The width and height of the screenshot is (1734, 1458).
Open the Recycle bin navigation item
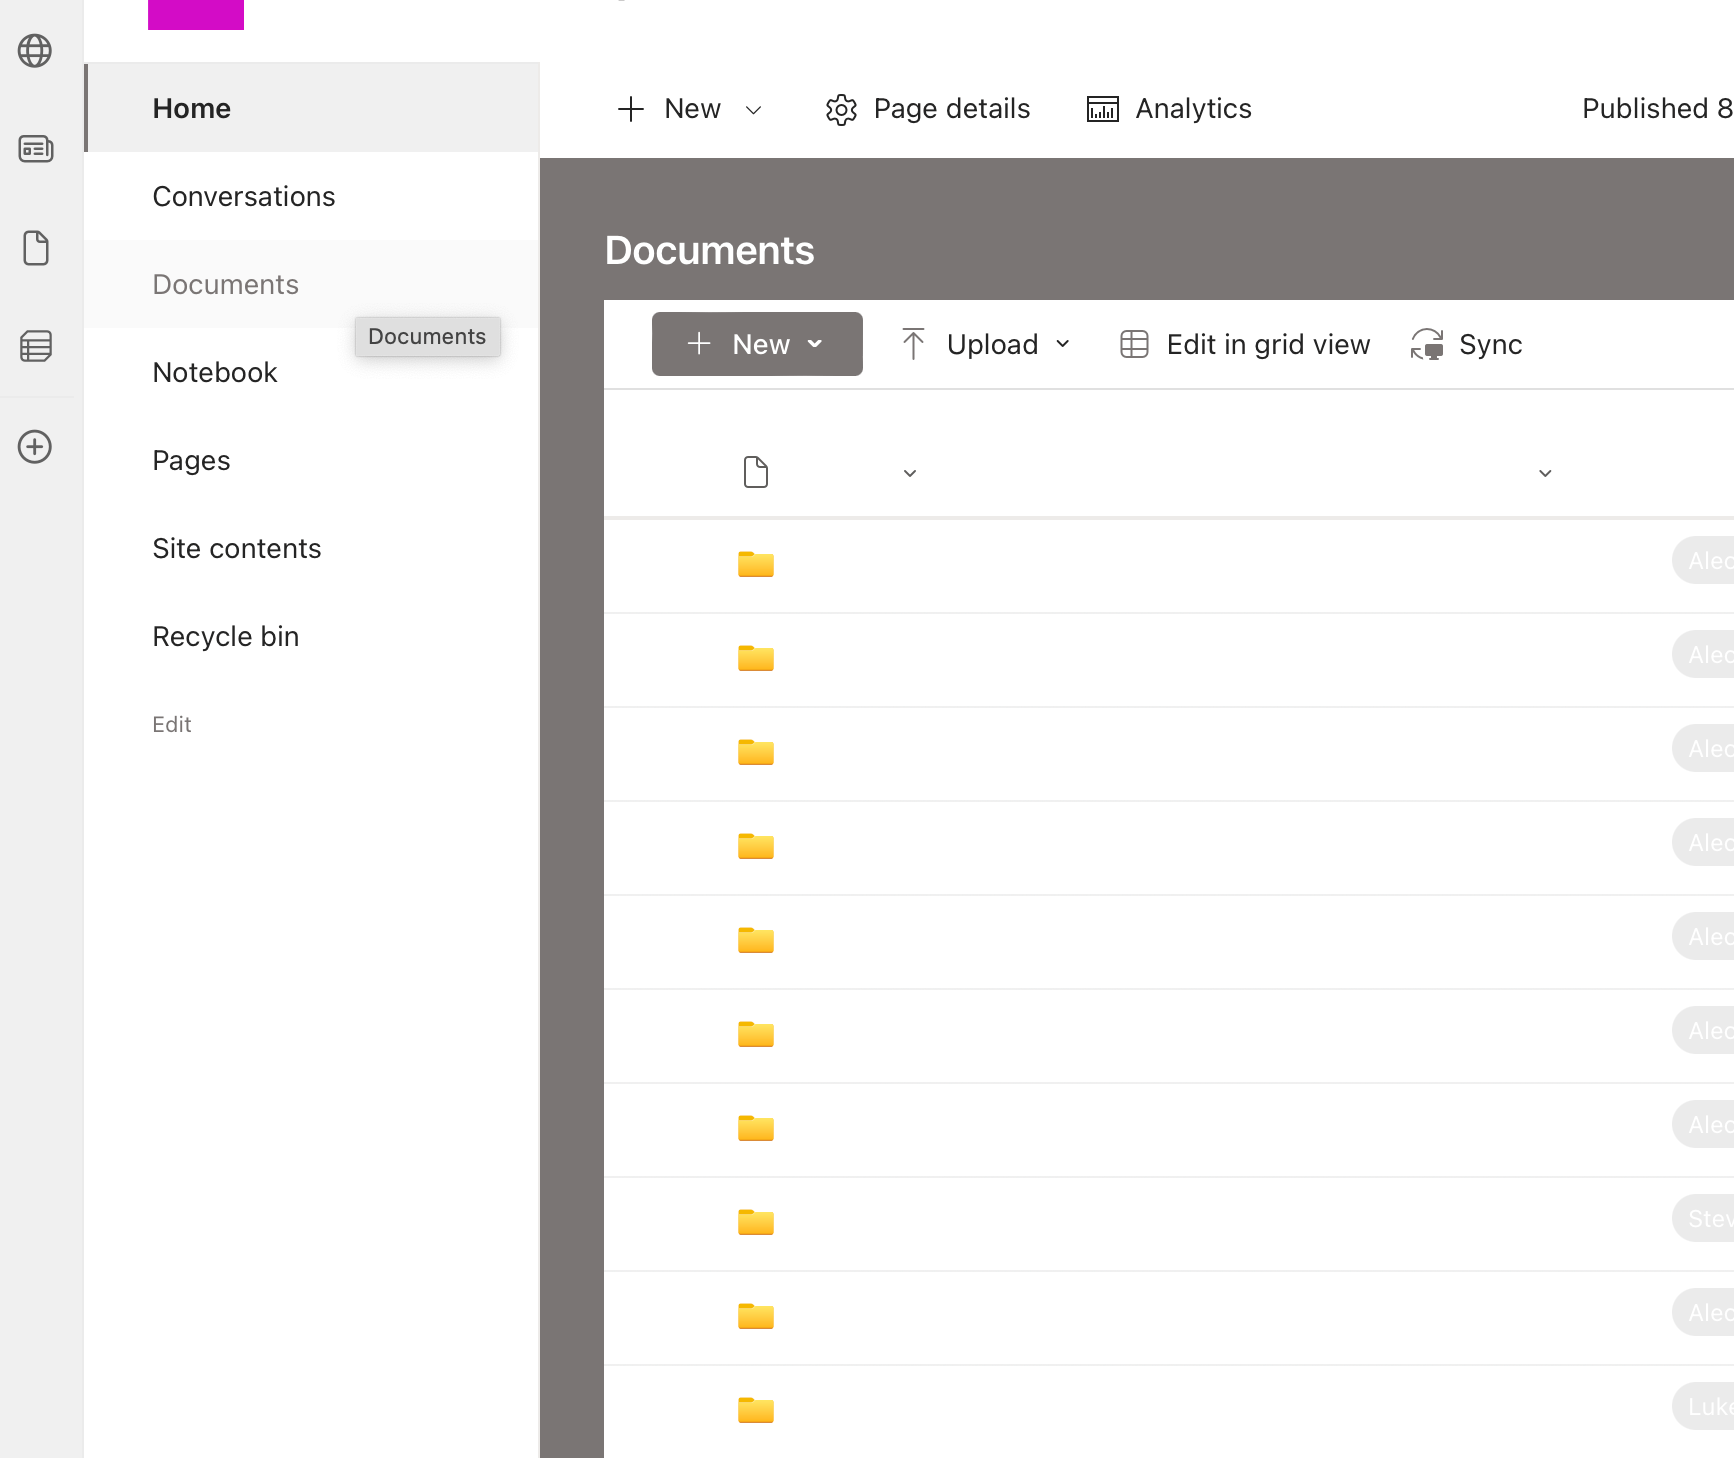312,636
